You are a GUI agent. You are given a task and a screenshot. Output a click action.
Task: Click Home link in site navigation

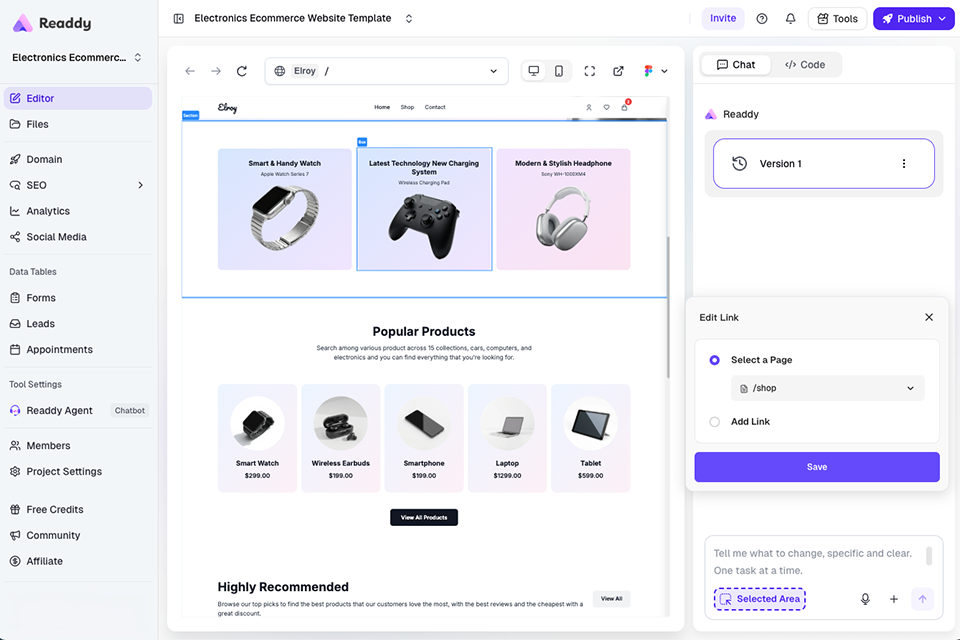(382, 107)
